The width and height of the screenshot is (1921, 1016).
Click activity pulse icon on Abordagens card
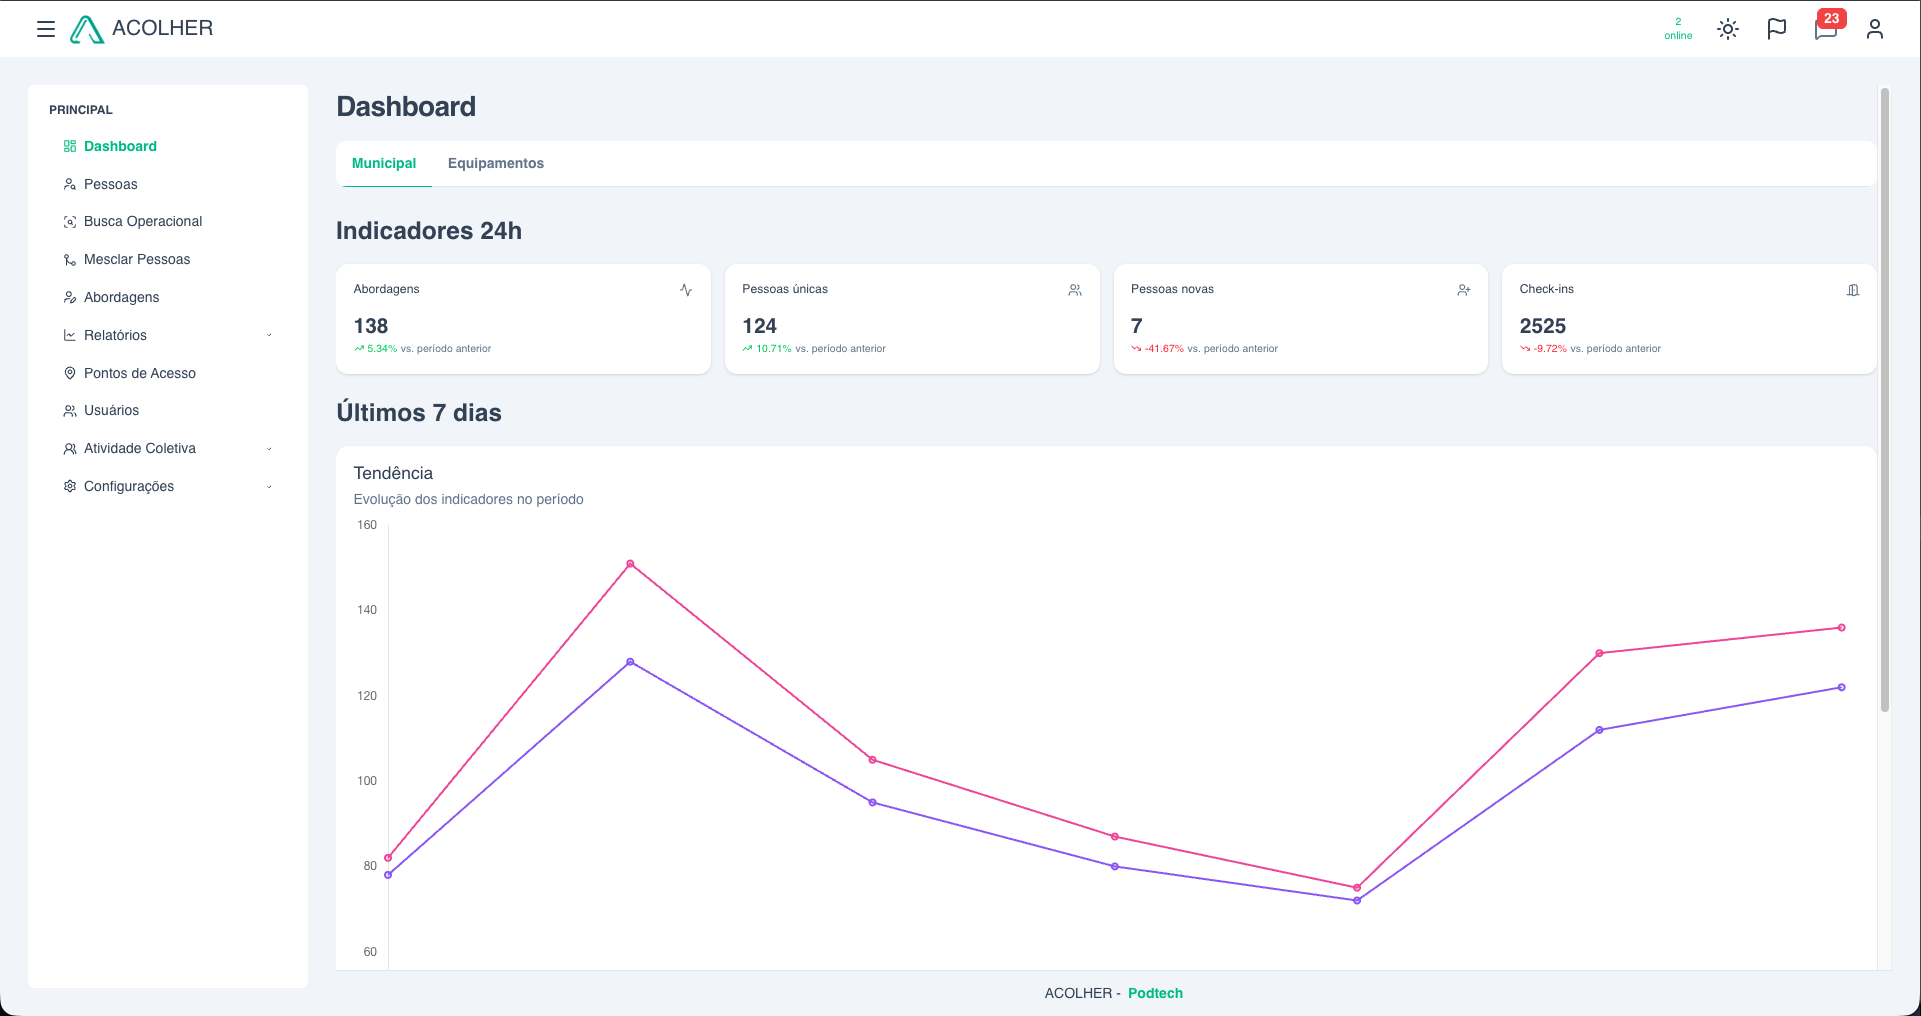point(686,290)
